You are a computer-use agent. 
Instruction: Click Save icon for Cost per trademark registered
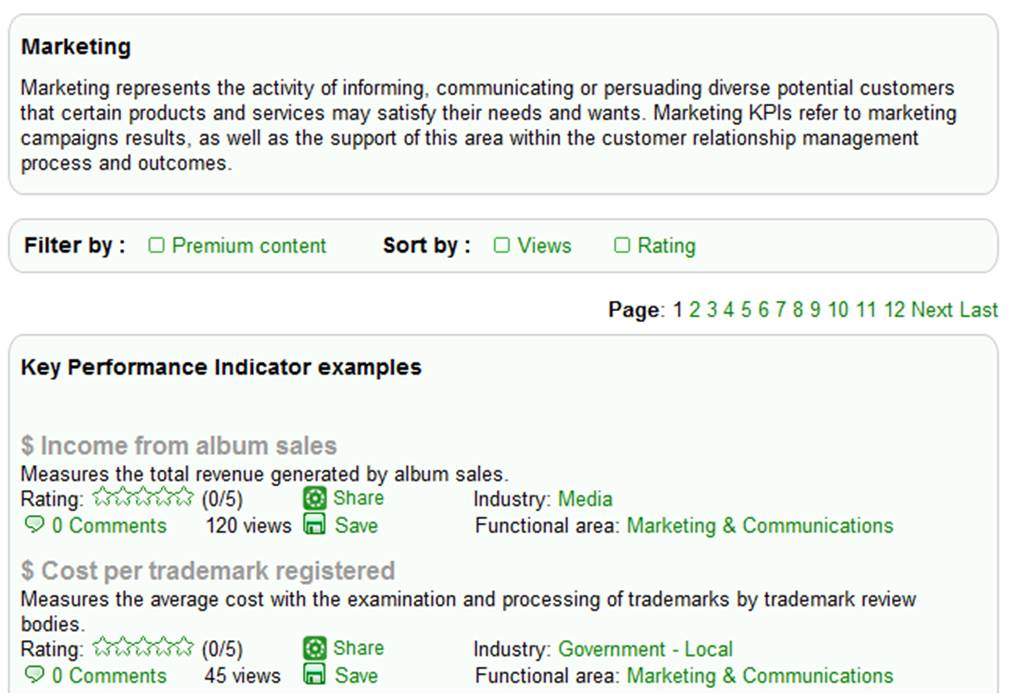coord(314,675)
